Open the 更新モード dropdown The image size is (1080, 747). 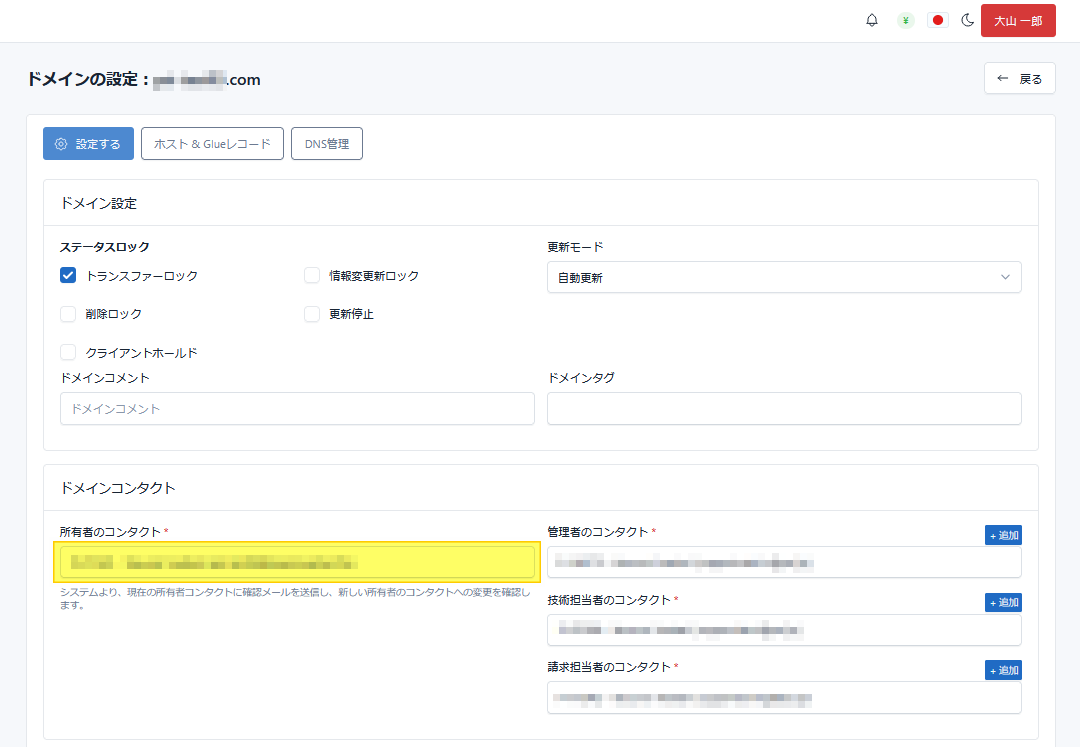(784, 278)
